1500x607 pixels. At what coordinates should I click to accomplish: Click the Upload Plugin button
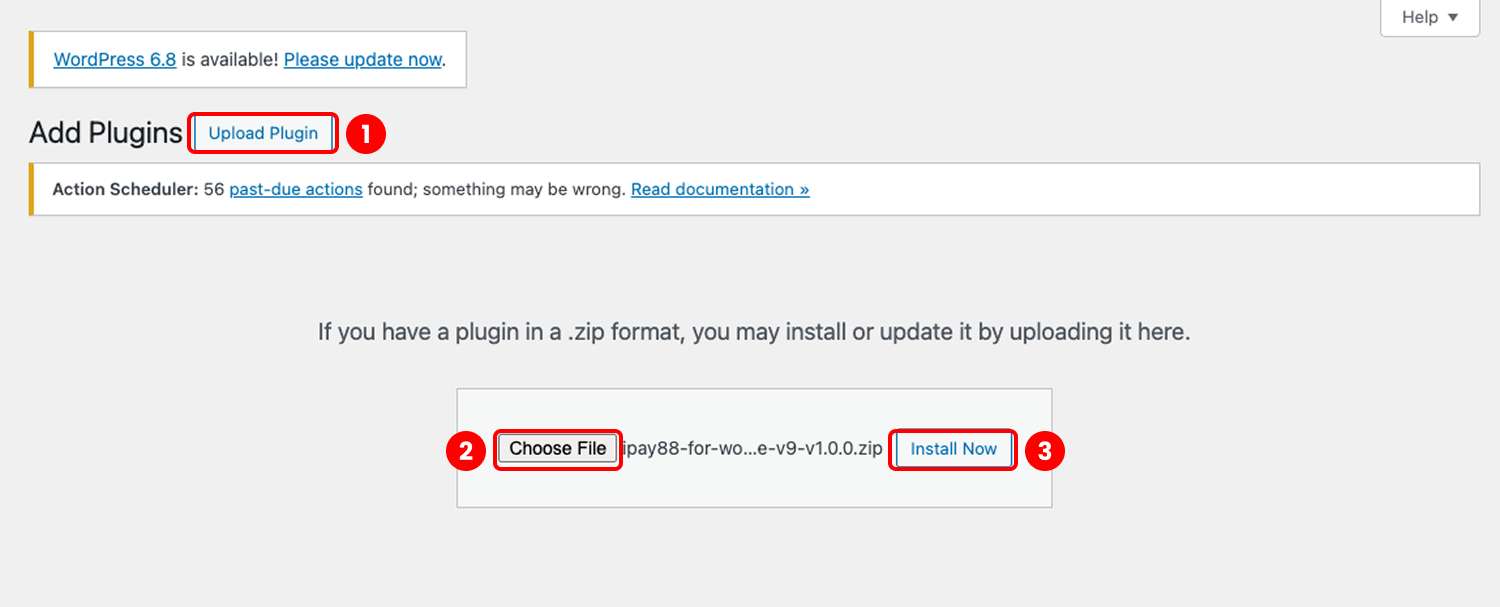263,133
